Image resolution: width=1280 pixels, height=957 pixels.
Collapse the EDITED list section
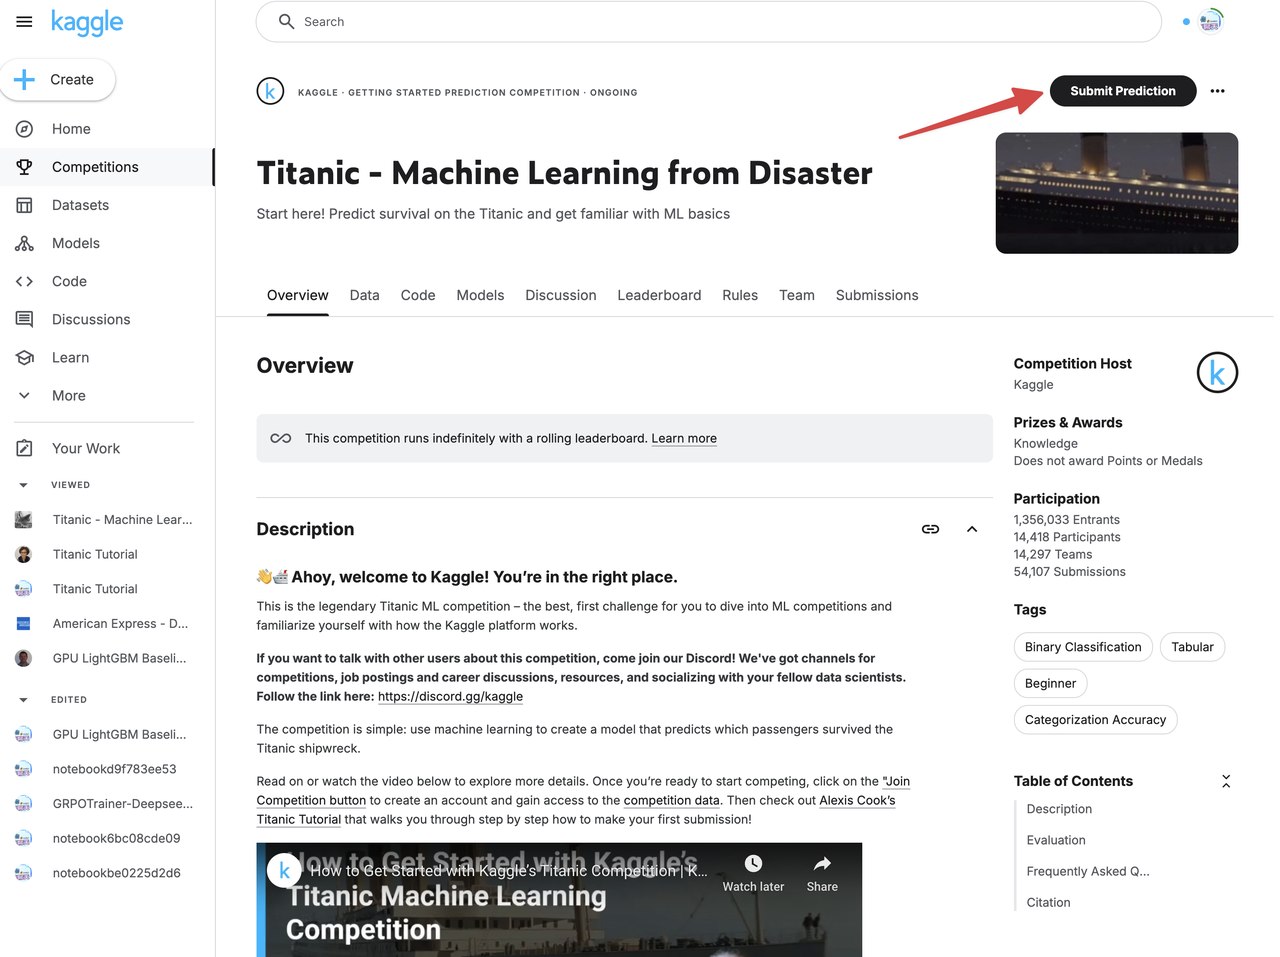24,700
